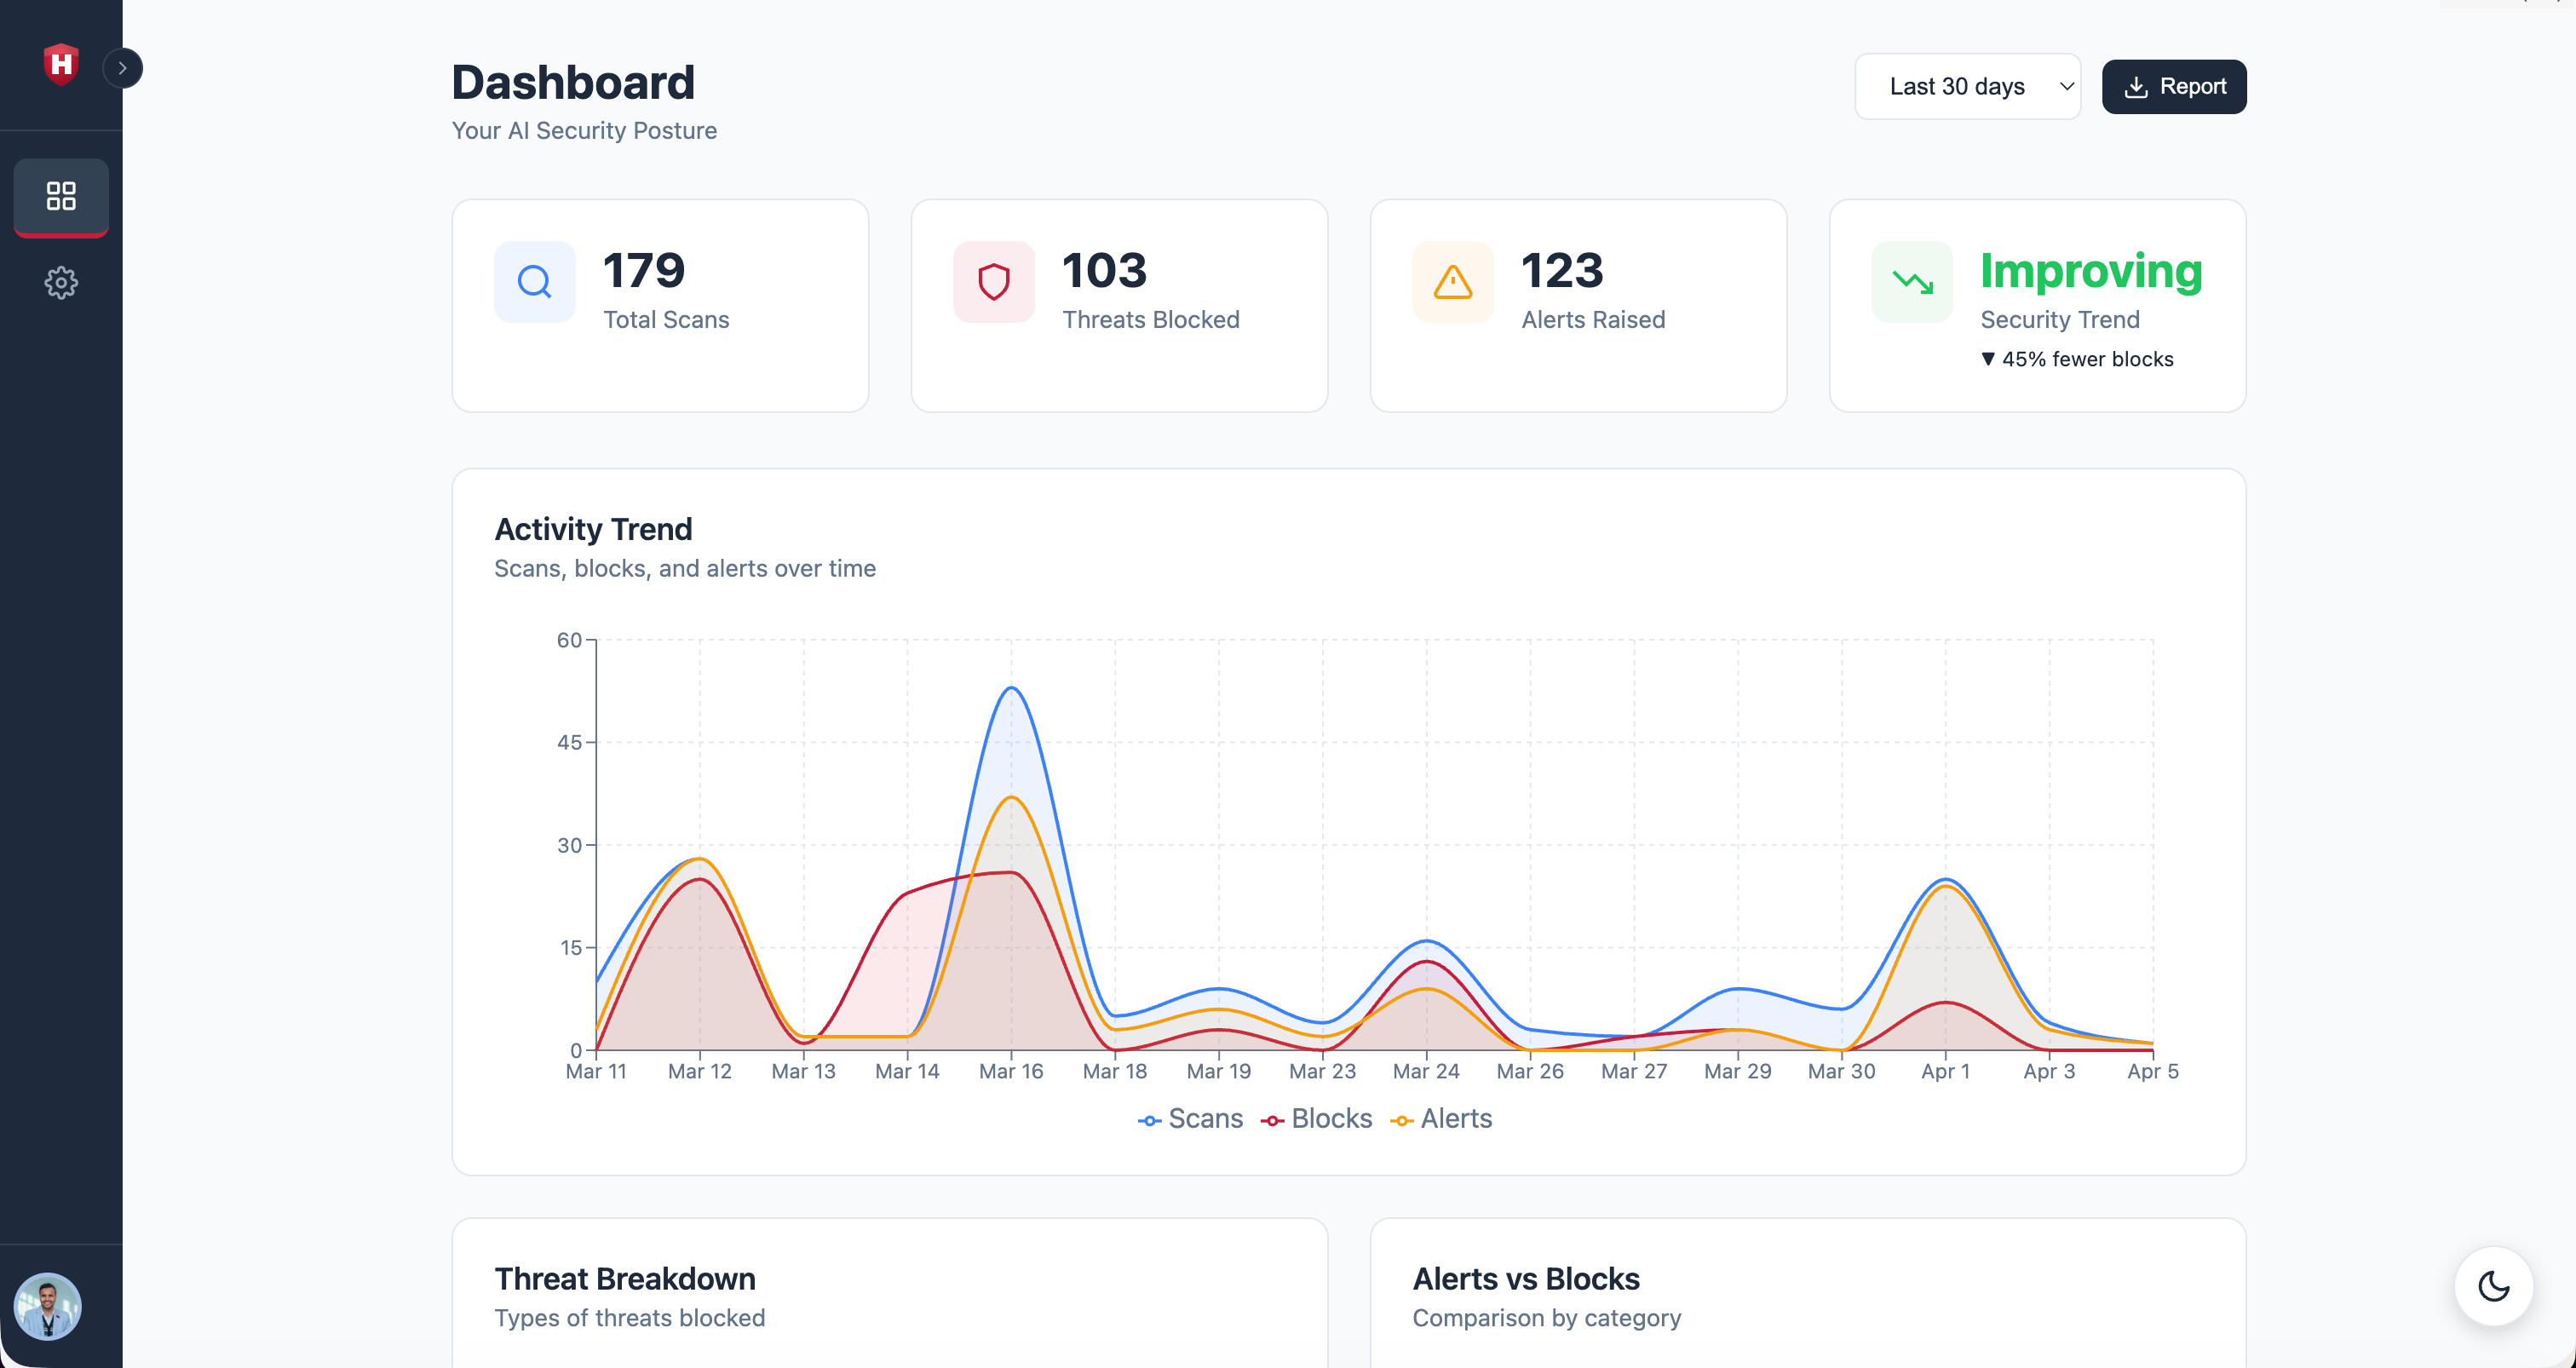This screenshot has width=2576, height=1368.
Task: Click the Threat Breakdown card heading
Action: click(x=625, y=1279)
